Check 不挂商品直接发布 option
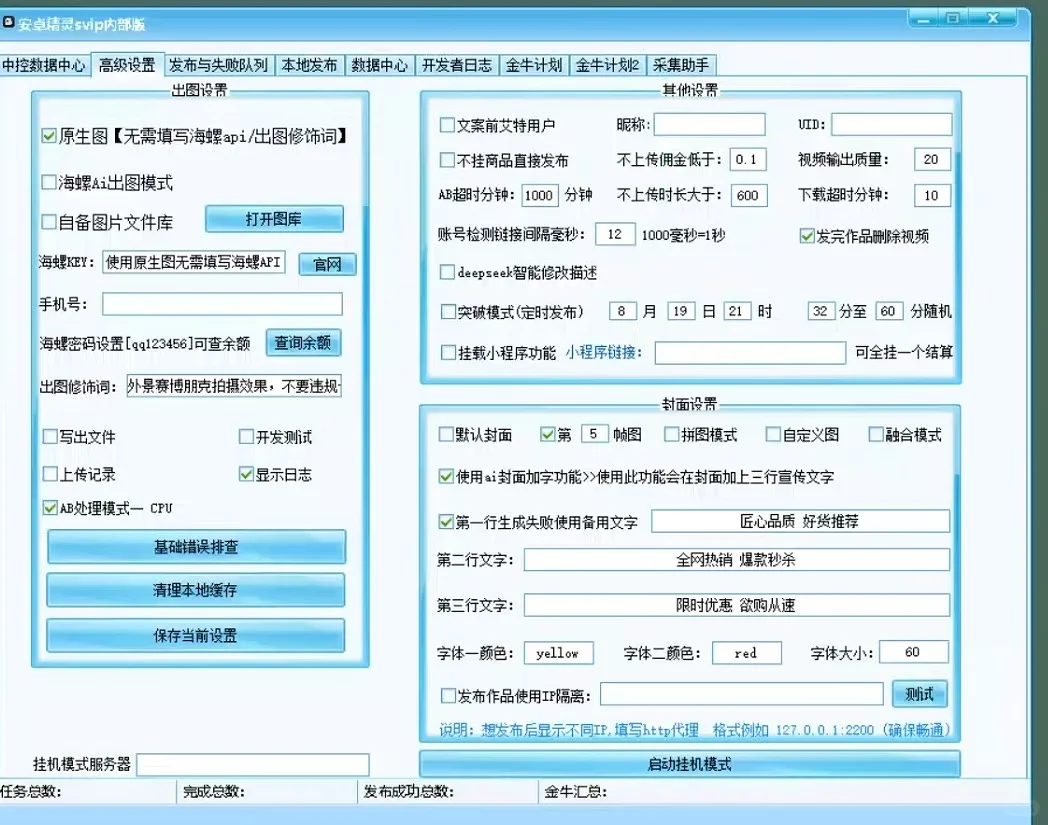1048x825 pixels. (447, 160)
